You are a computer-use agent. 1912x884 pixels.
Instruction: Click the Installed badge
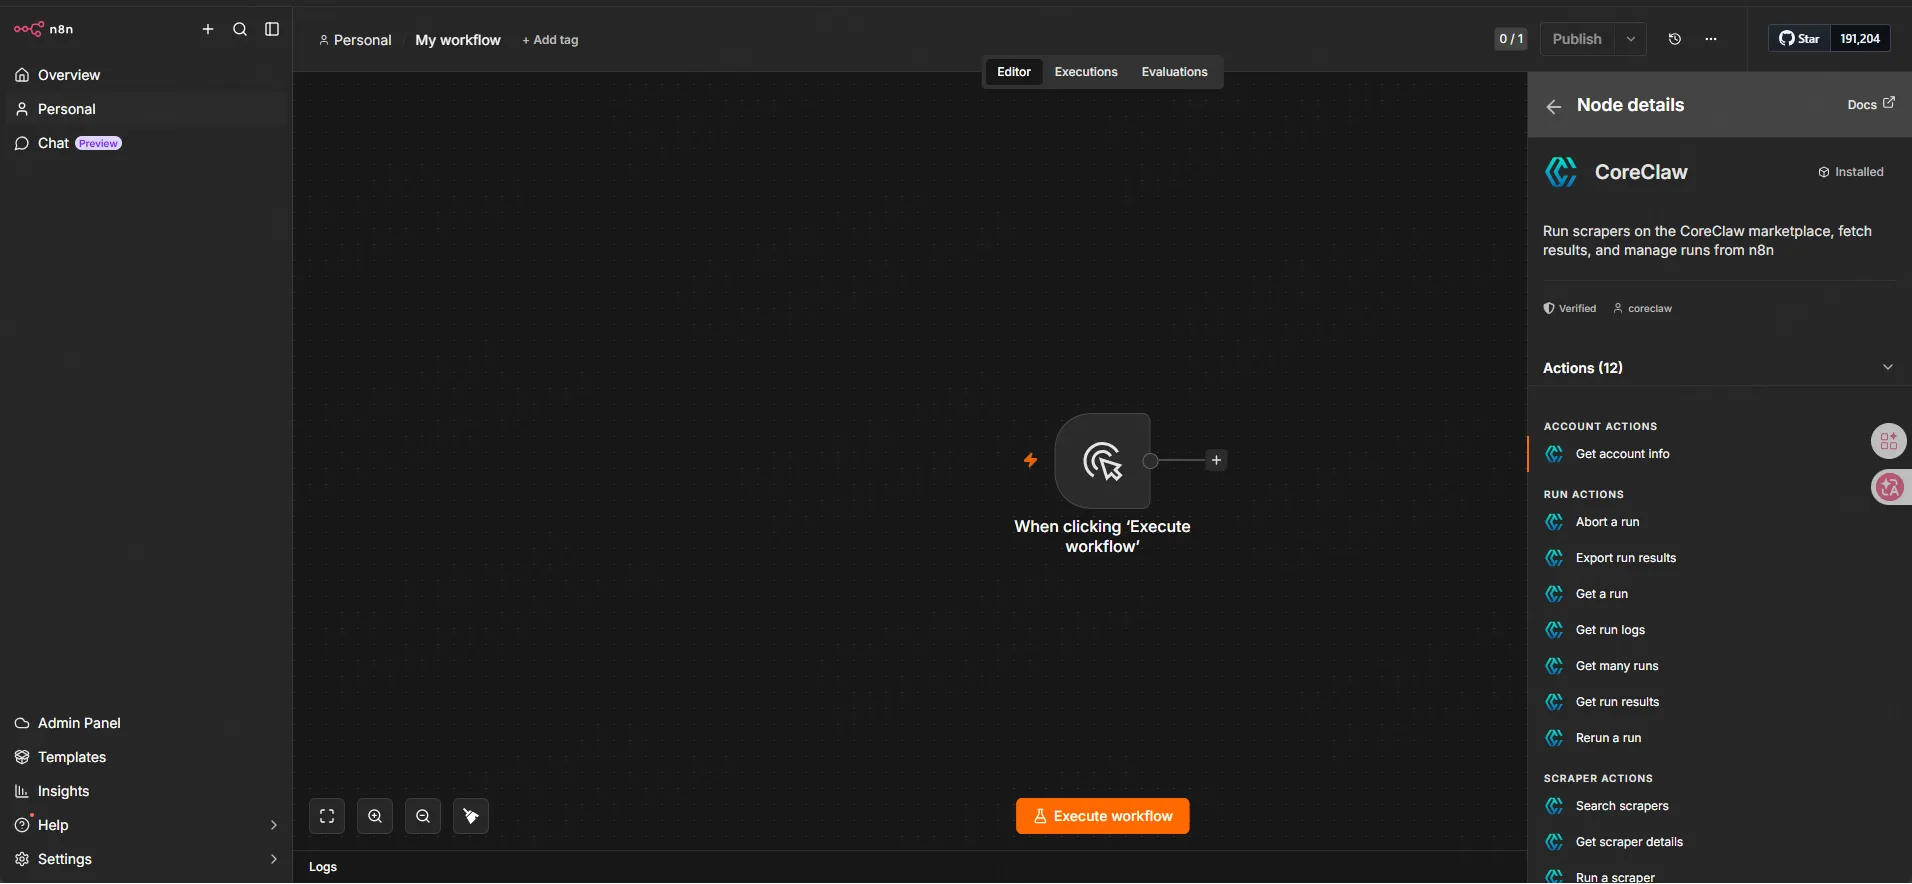tap(1851, 172)
